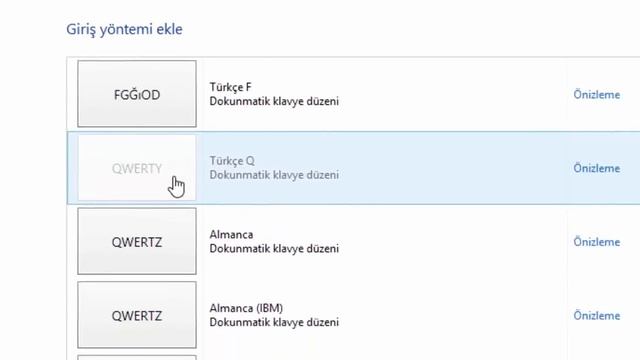
Task: Click the Almanca input method name
Action: (x=231, y=235)
